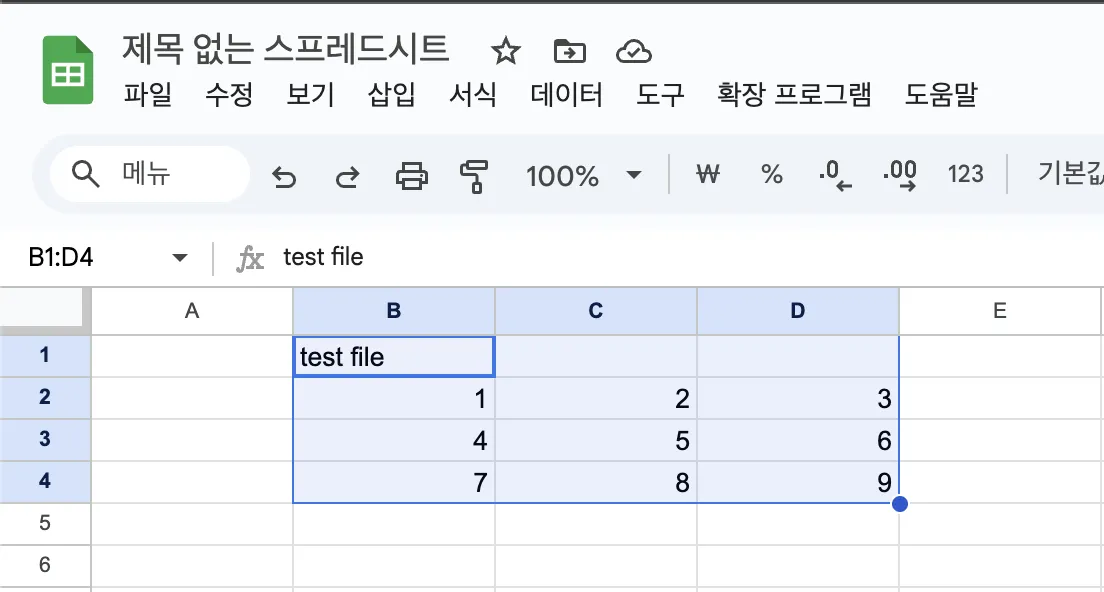Viewport: 1104px width, 592px height.
Task: Open the 확장 프로그램 menu
Action: 794,95
